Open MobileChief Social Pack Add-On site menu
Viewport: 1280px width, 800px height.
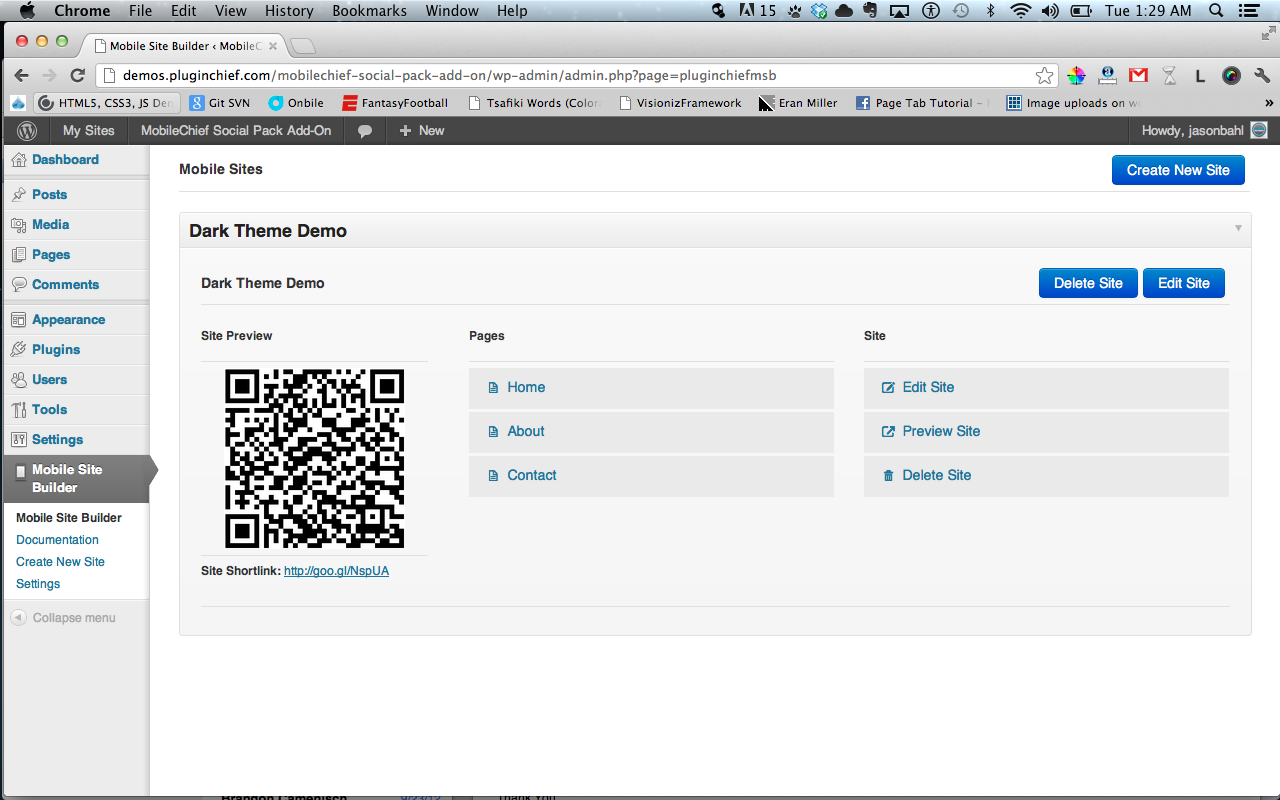coord(236,131)
